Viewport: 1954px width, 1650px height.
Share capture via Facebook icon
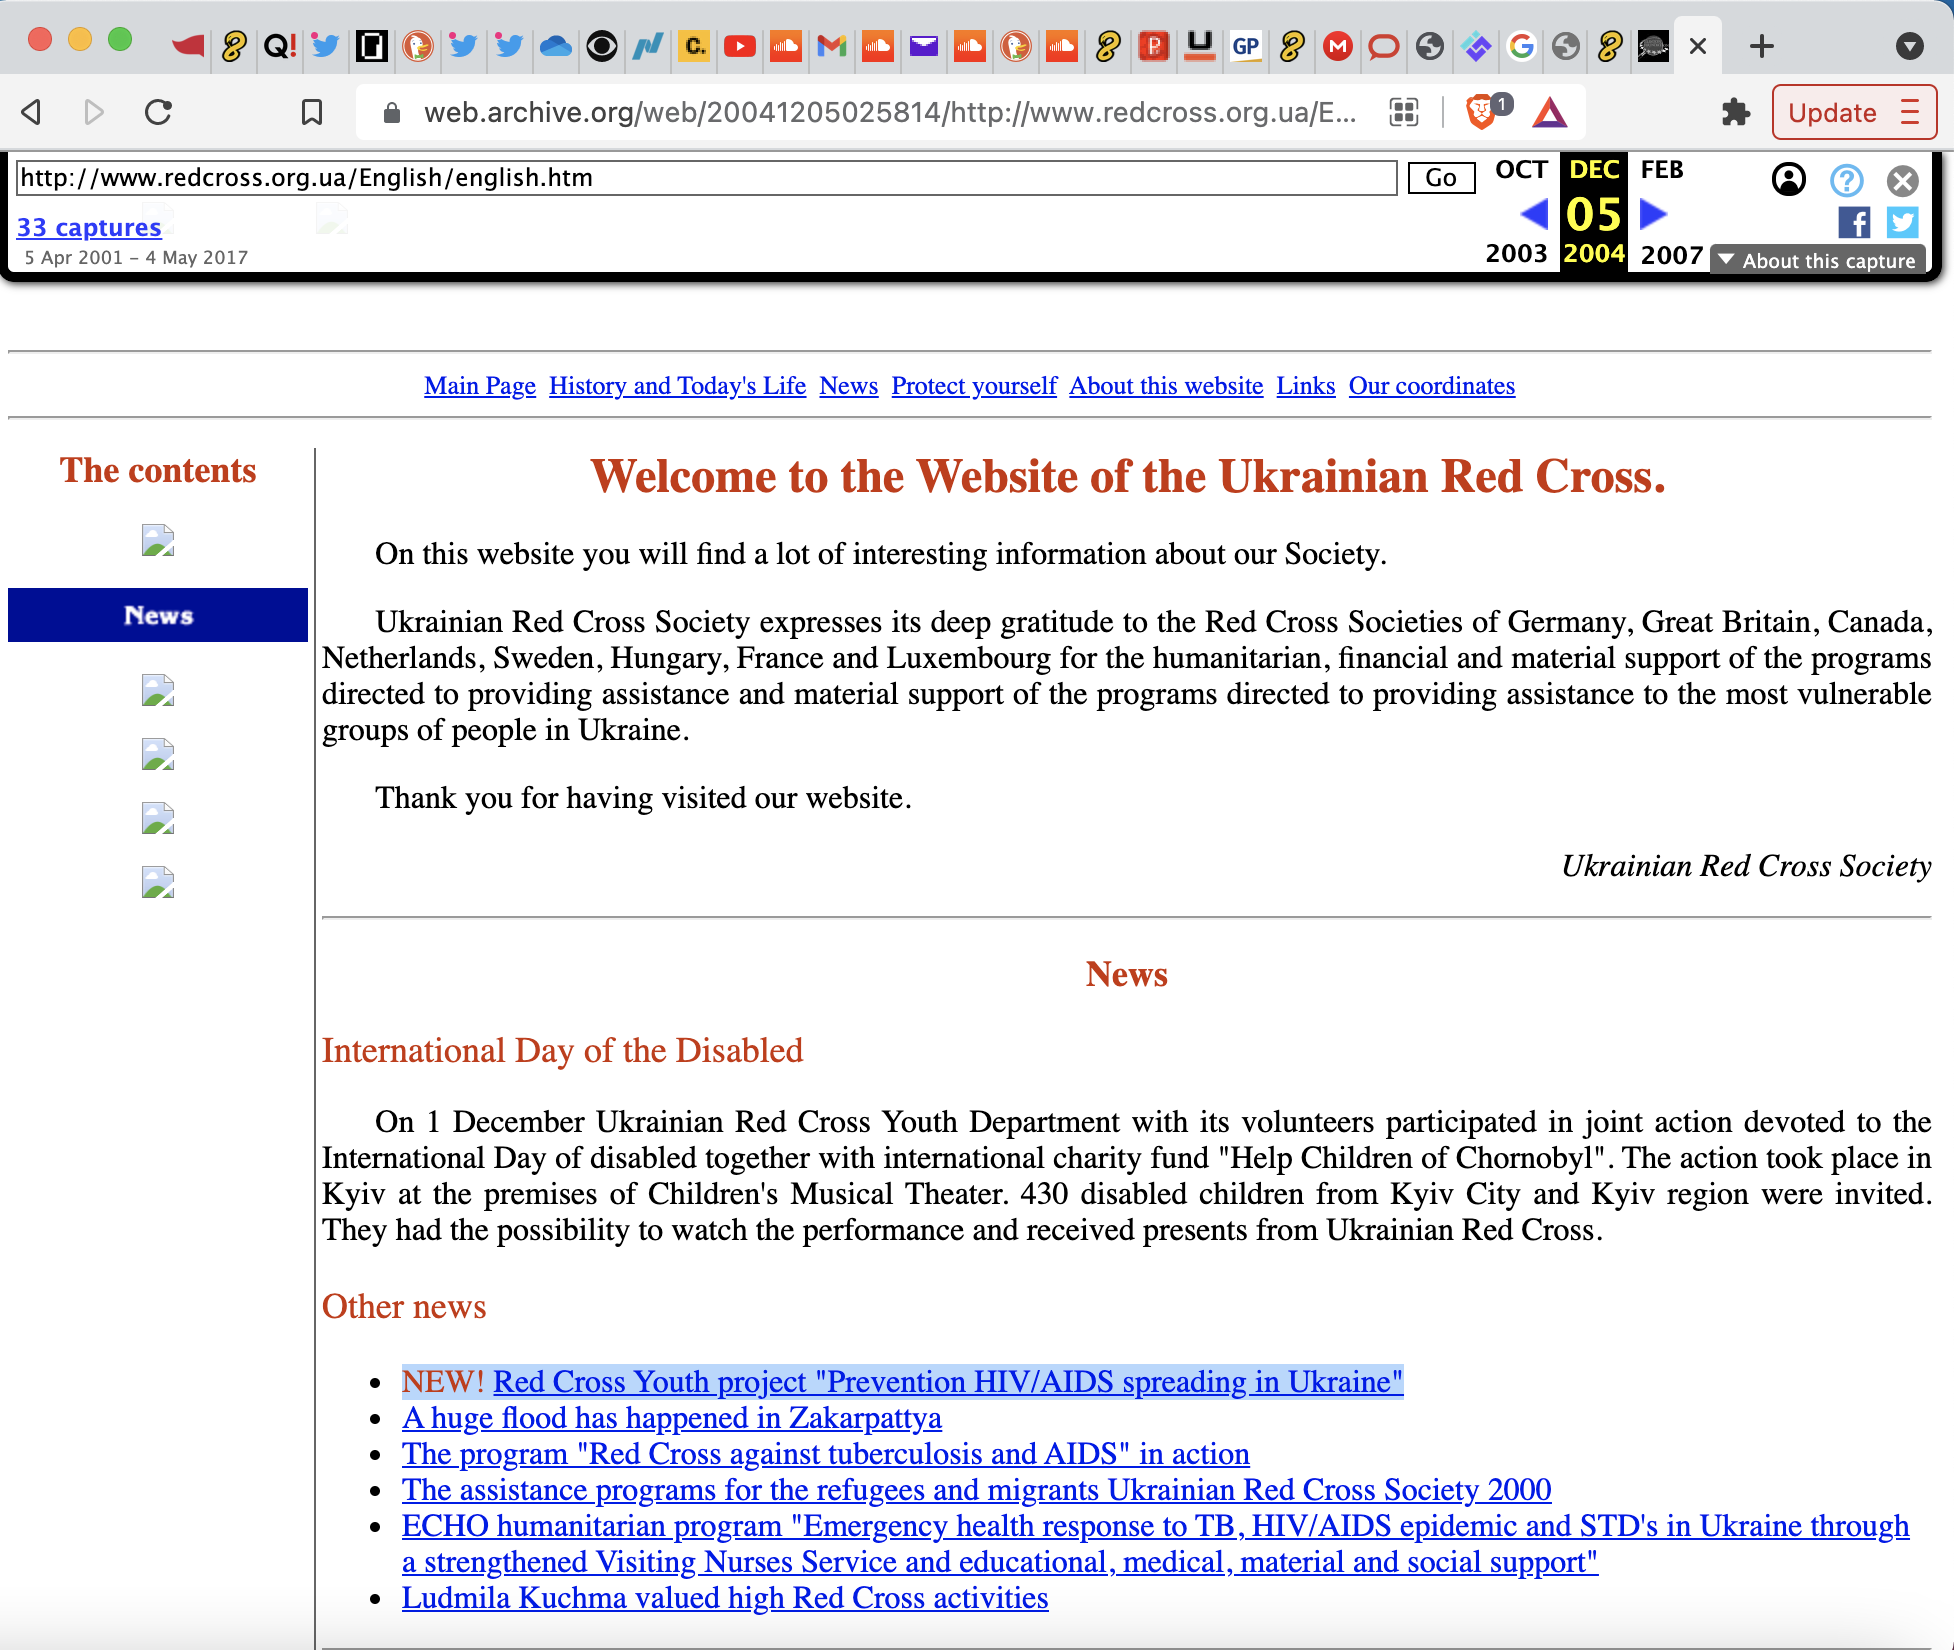coord(1854,222)
